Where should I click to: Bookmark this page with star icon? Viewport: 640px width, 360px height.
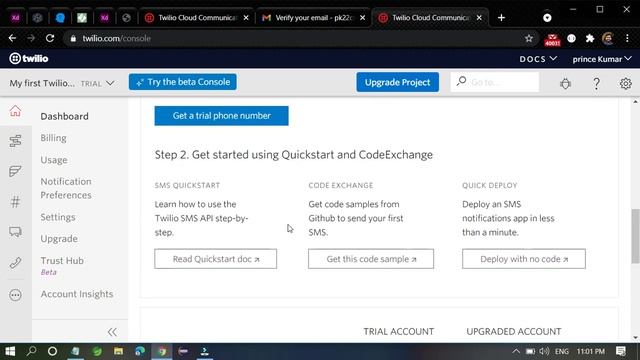point(529,38)
